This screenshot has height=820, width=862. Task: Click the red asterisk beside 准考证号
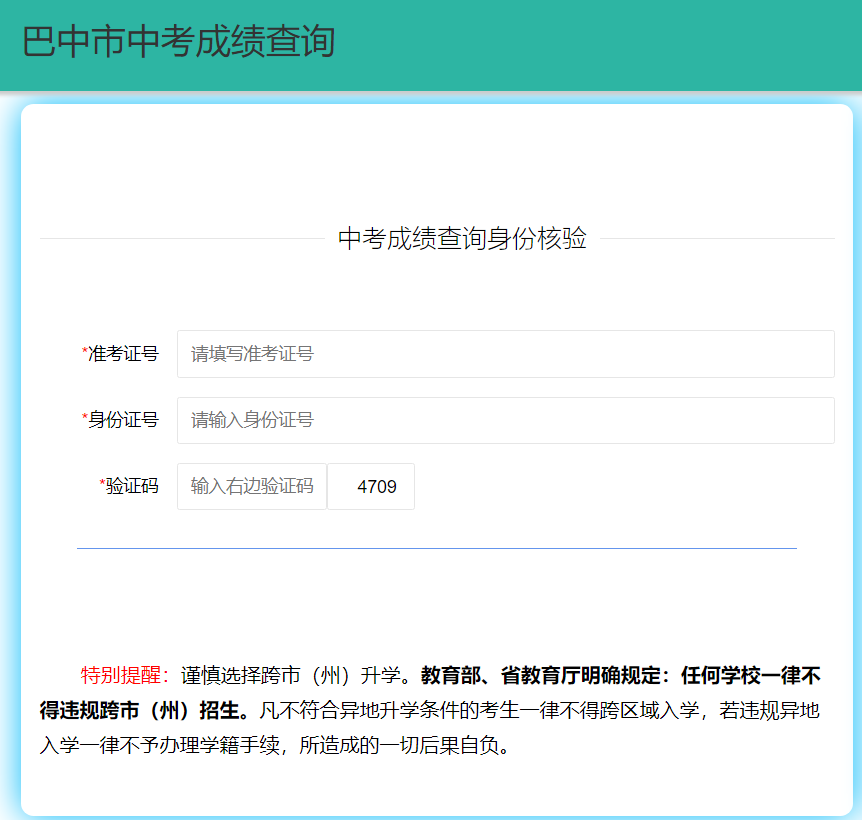[x=85, y=353]
